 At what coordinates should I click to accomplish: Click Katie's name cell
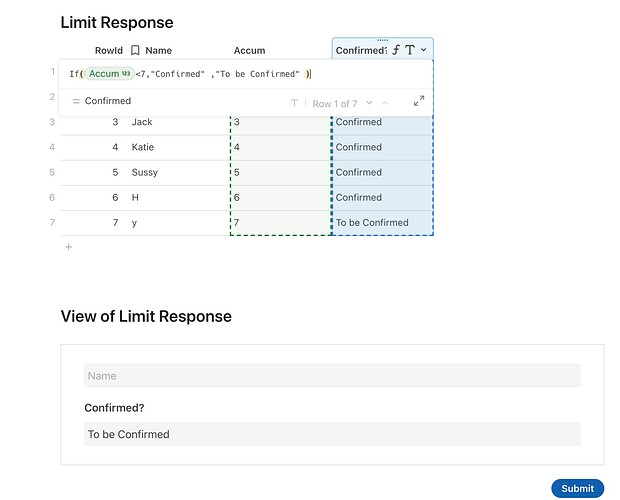pos(143,147)
